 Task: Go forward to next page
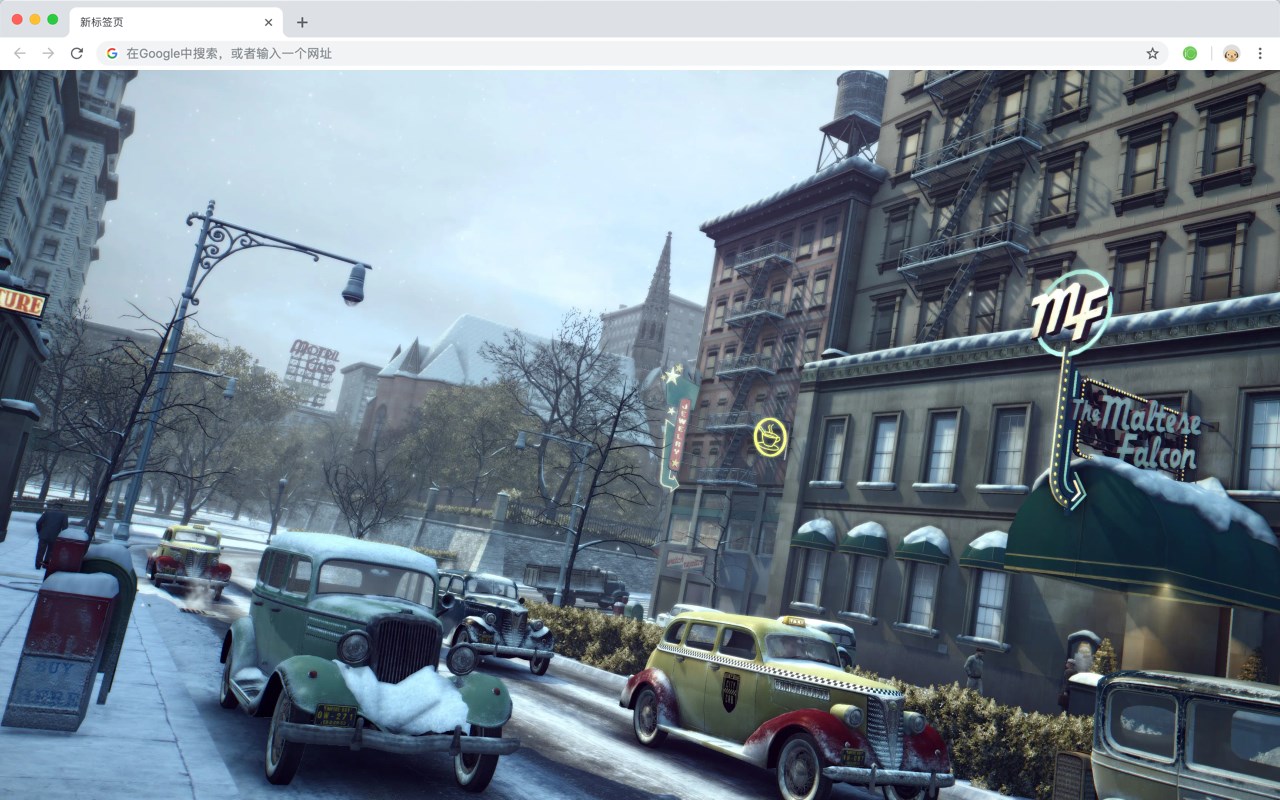[x=48, y=53]
